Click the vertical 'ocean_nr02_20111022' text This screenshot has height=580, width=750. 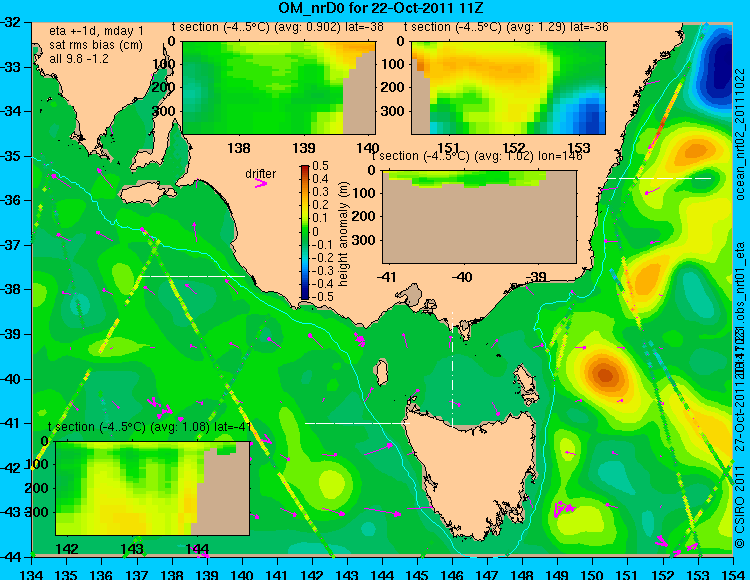[740, 135]
